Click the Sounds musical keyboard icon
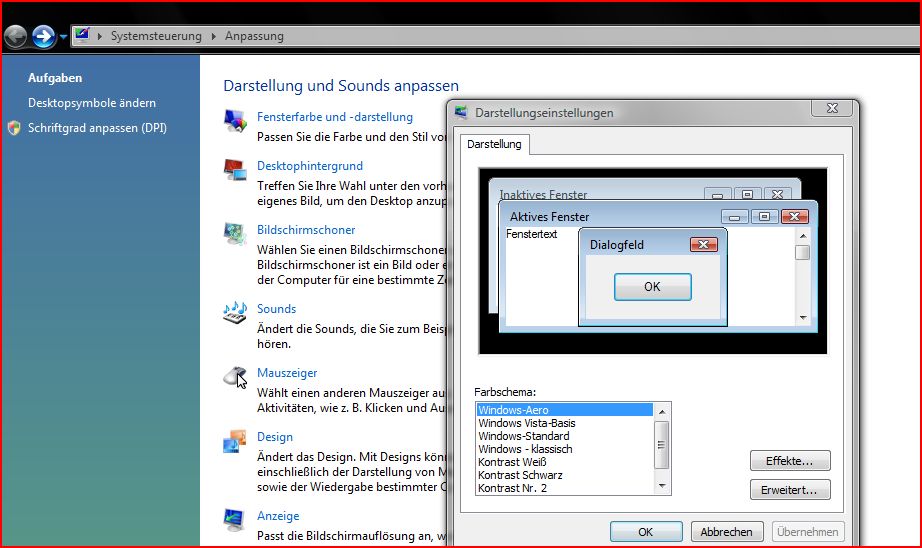This screenshot has width=922, height=548. click(x=235, y=312)
